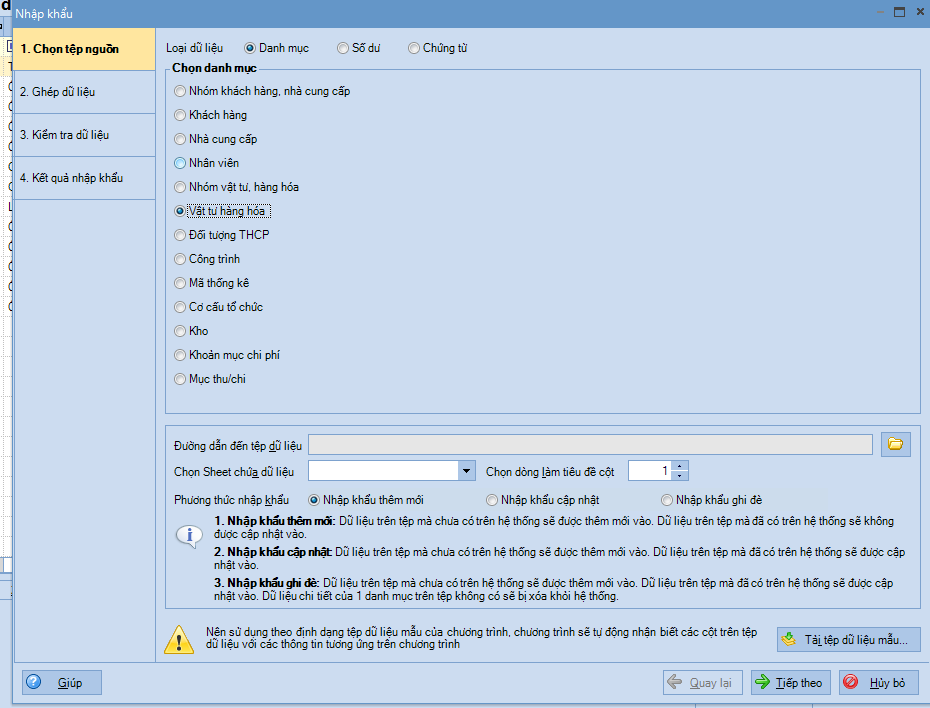Choose Khách hàng category radio button
The image size is (930, 708).
click(180, 115)
